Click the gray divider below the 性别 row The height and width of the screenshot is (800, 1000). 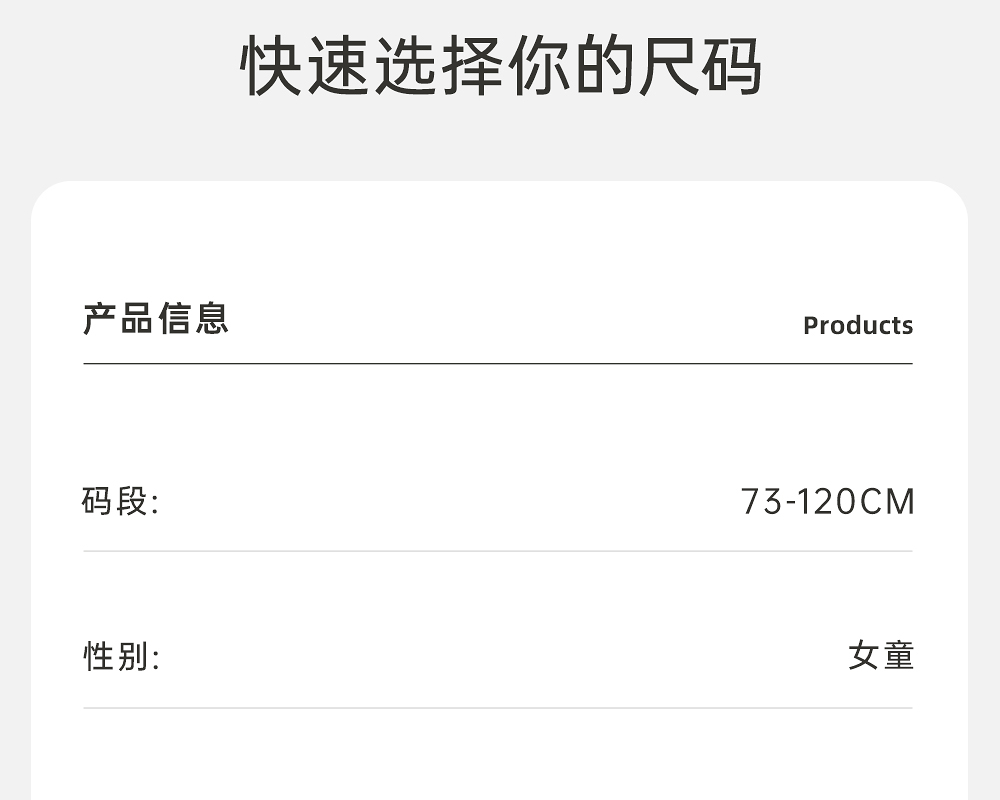click(498, 708)
